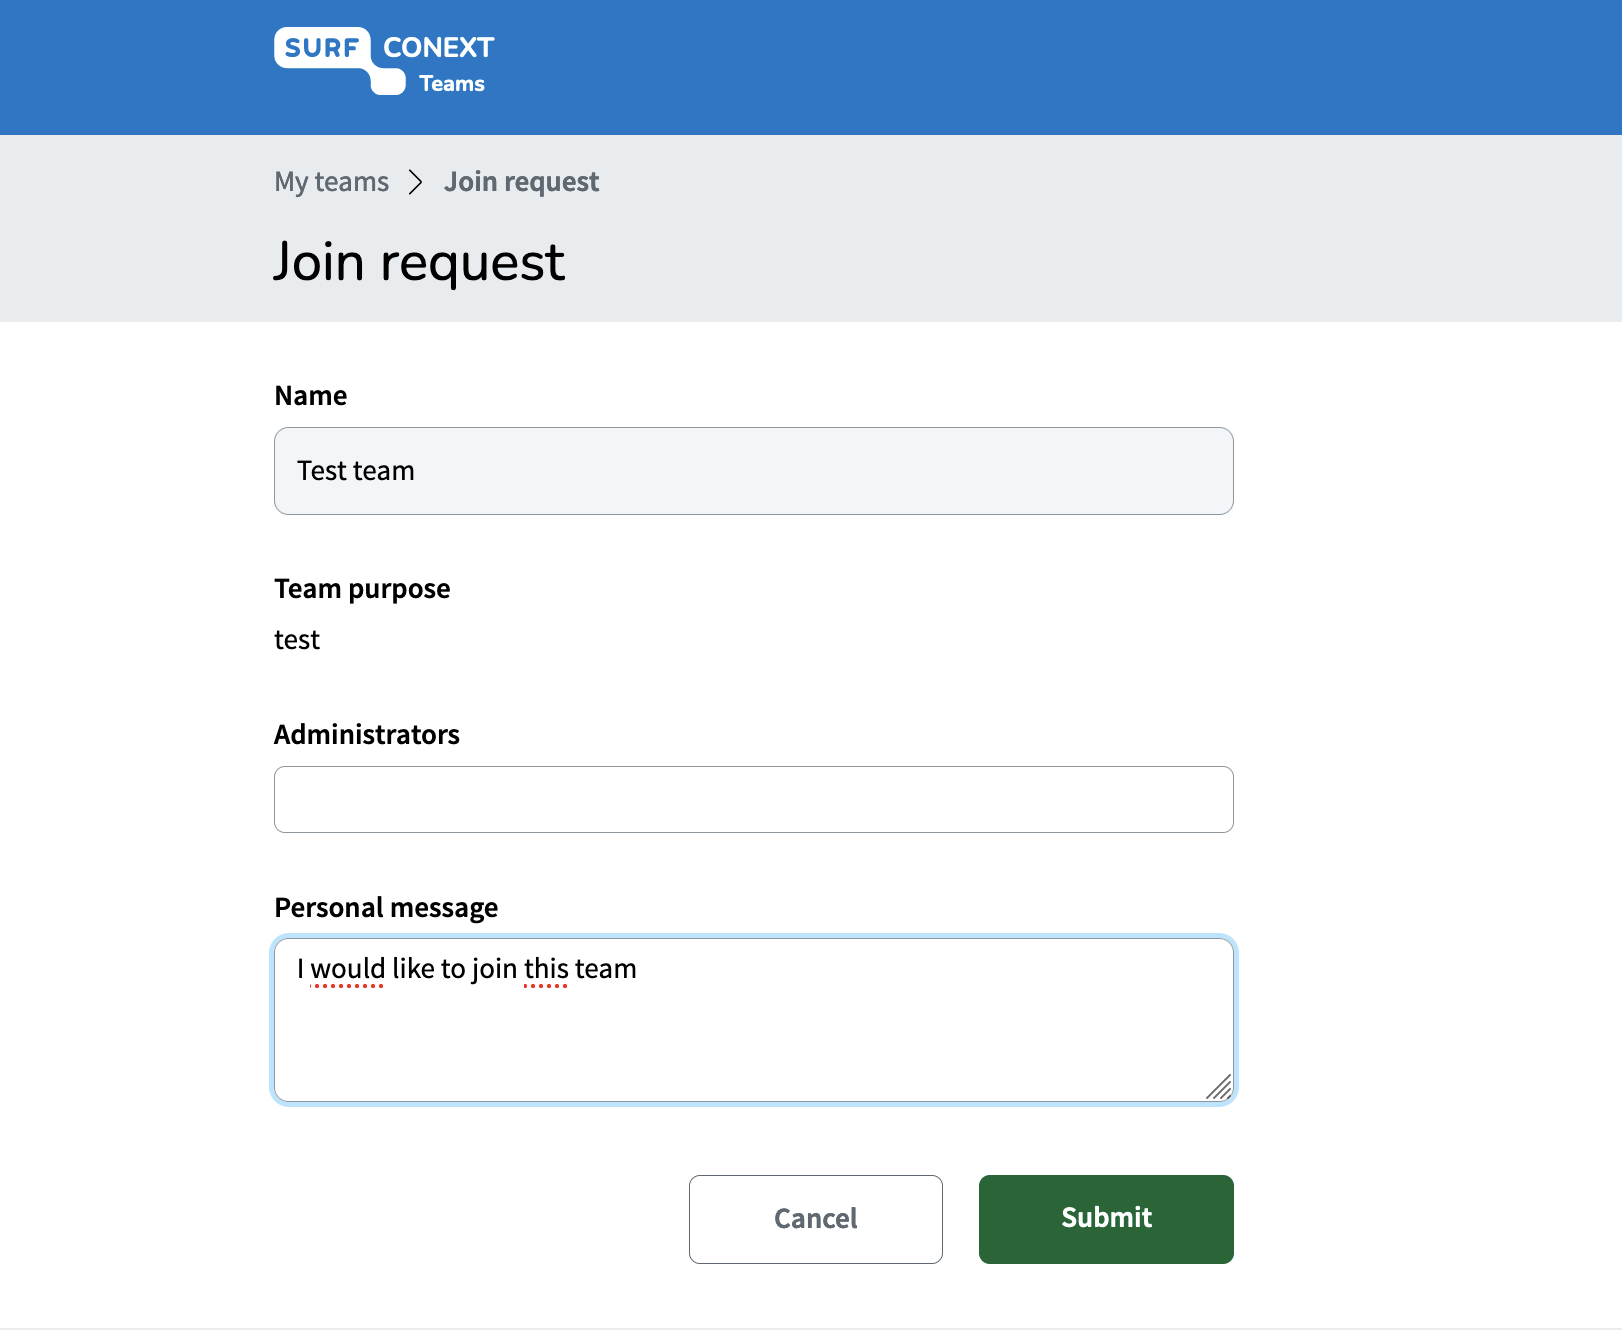1622x1330 pixels.
Task: Click the SURF logo badge
Action: click(x=322, y=47)
